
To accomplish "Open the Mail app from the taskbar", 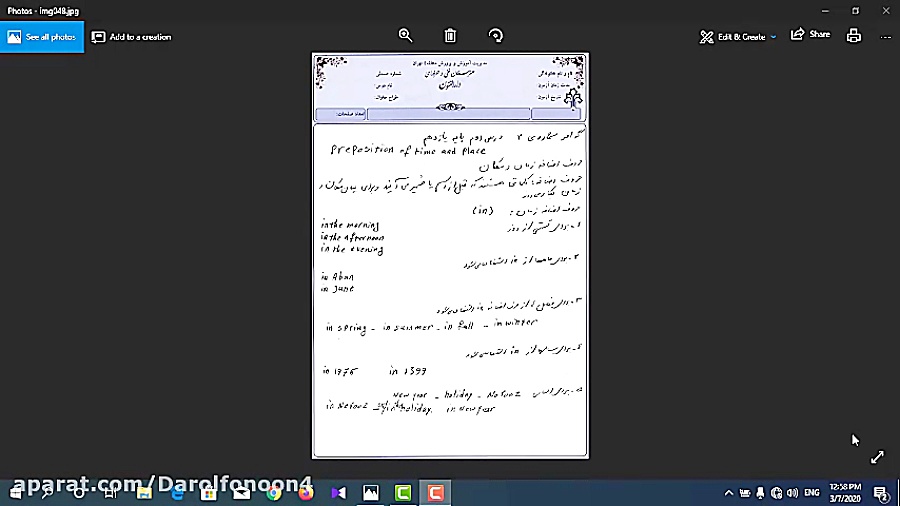I will (242, 493).
